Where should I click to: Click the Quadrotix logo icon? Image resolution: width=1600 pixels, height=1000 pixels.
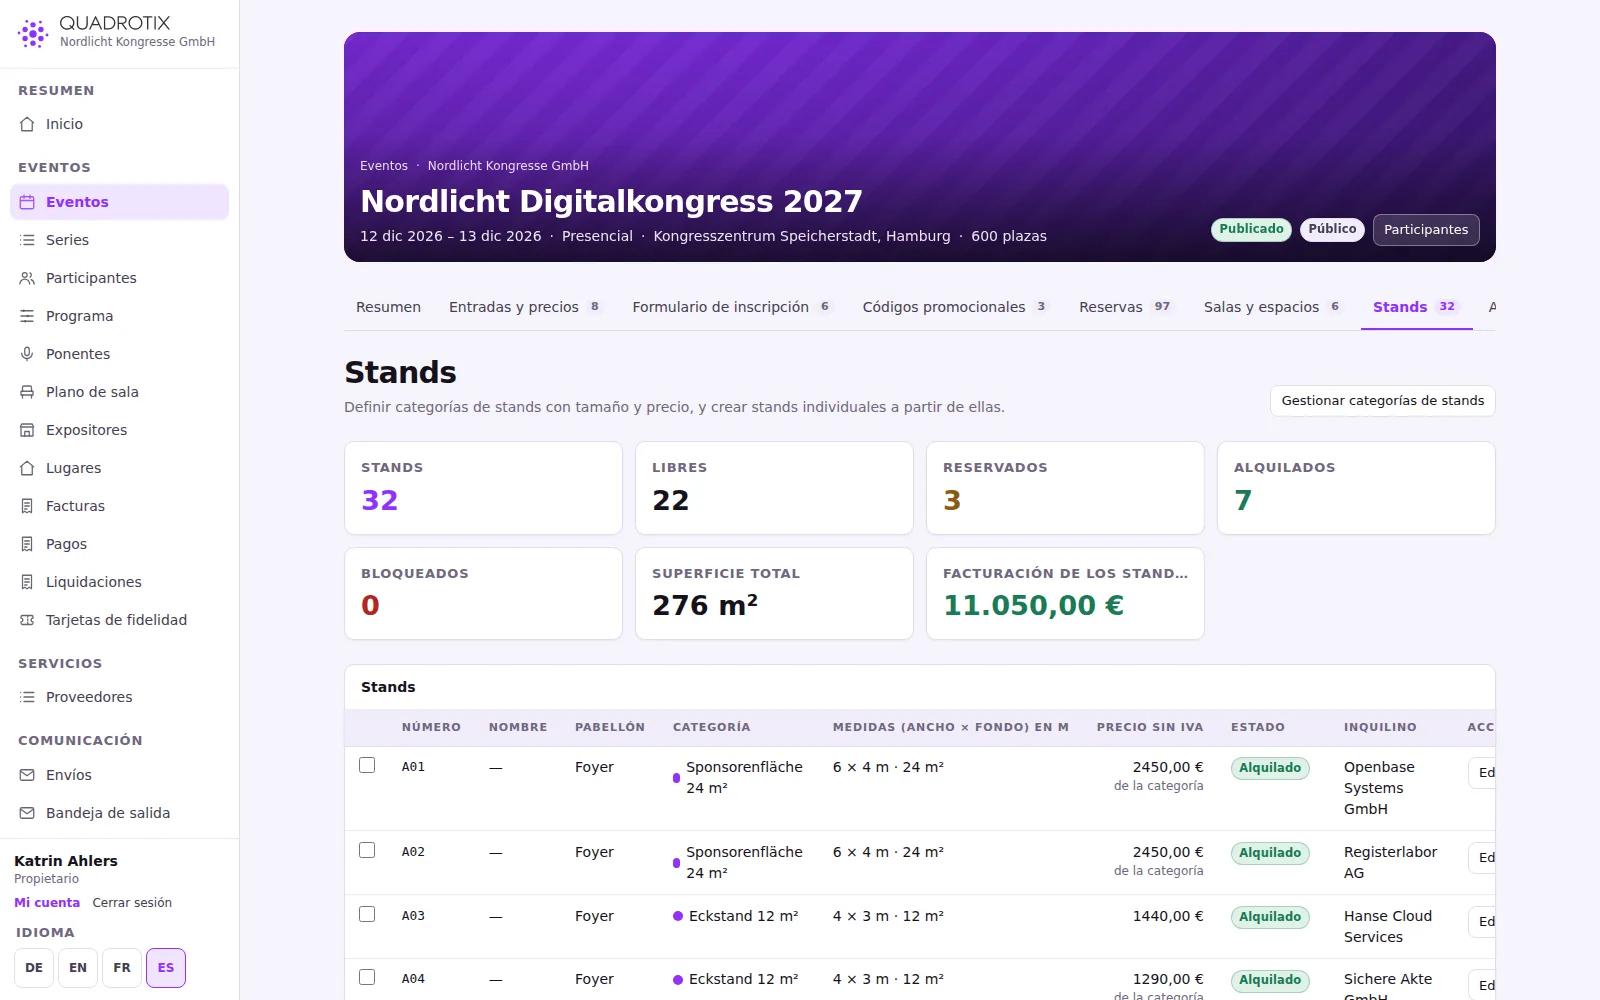point(33,33)
